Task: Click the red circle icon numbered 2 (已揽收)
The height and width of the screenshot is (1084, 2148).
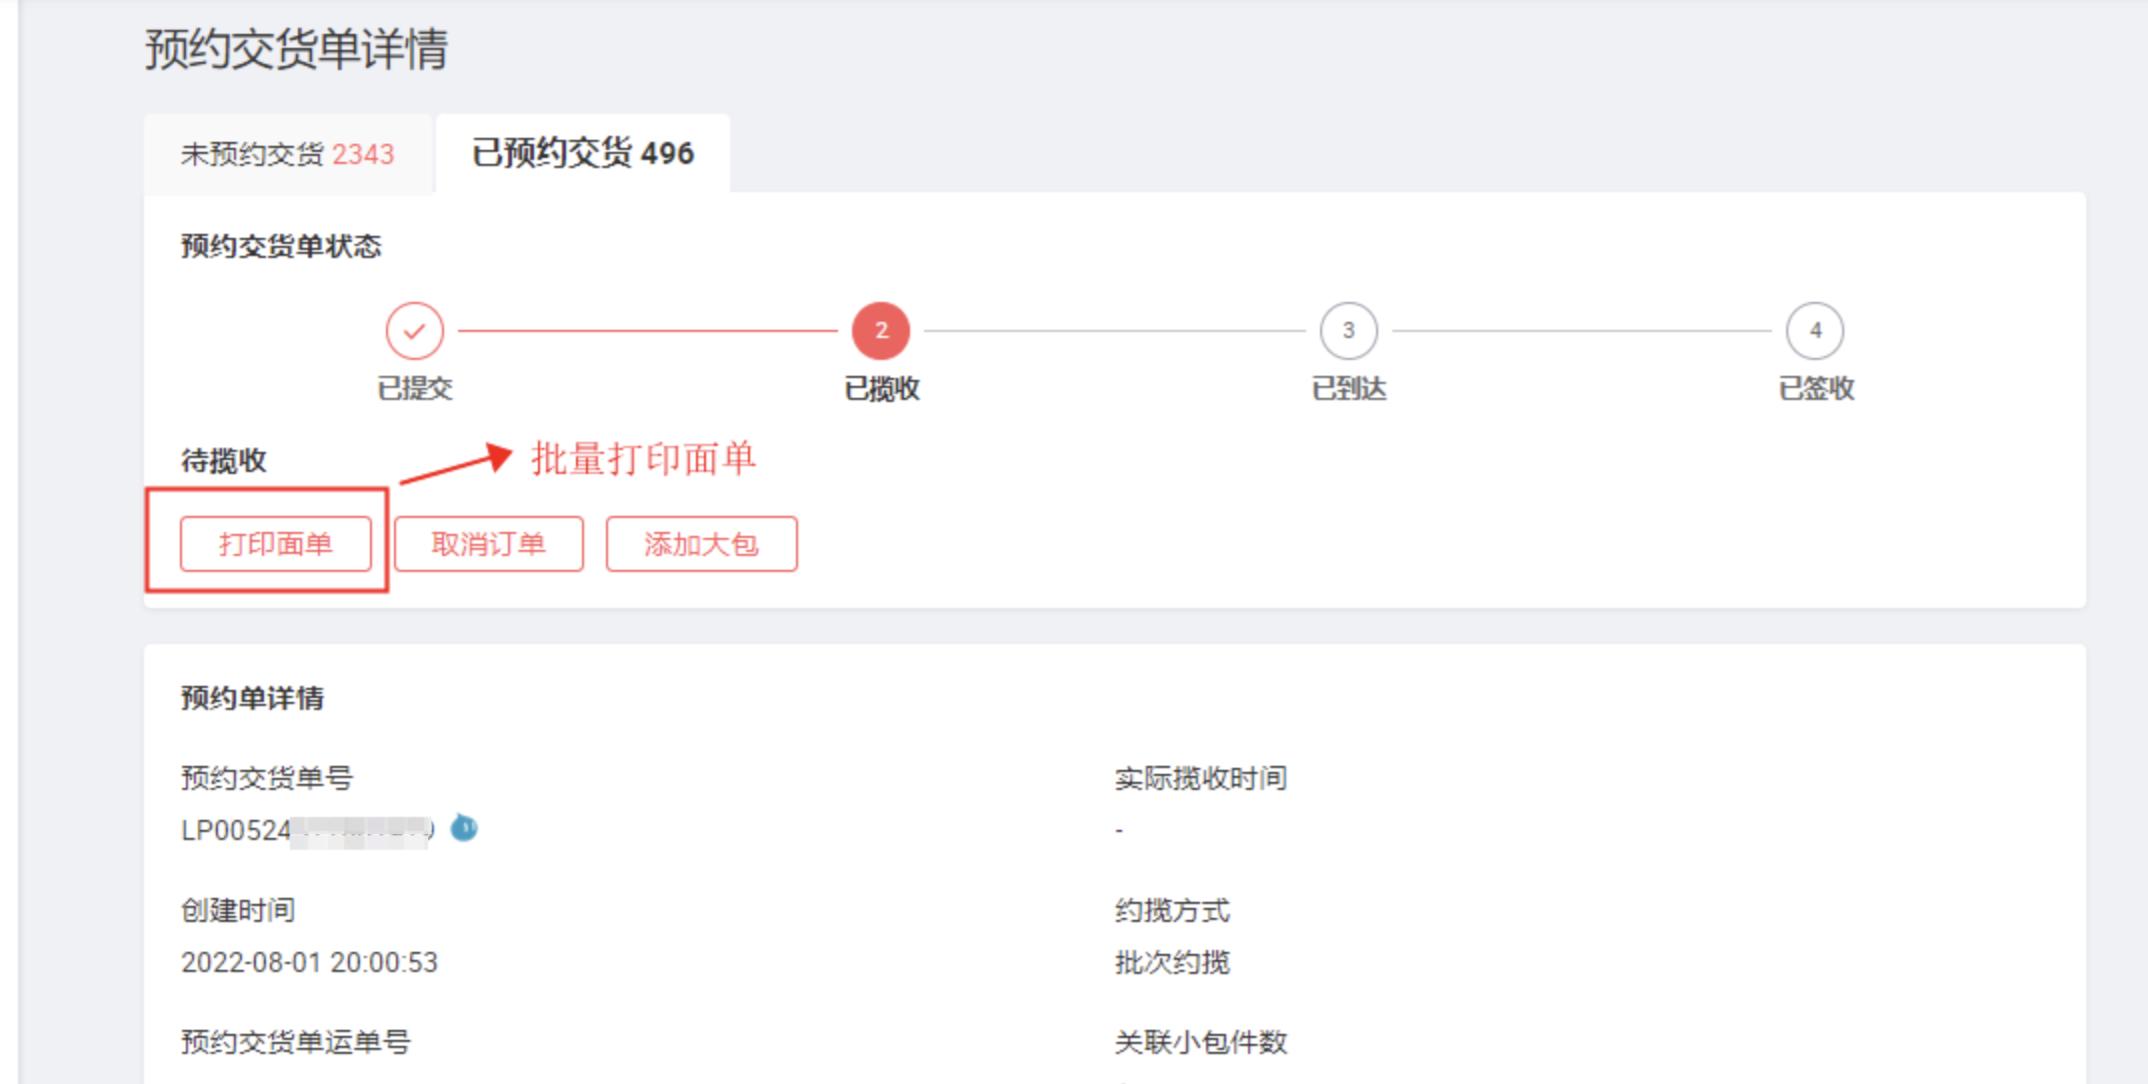Action: [881, 331]
